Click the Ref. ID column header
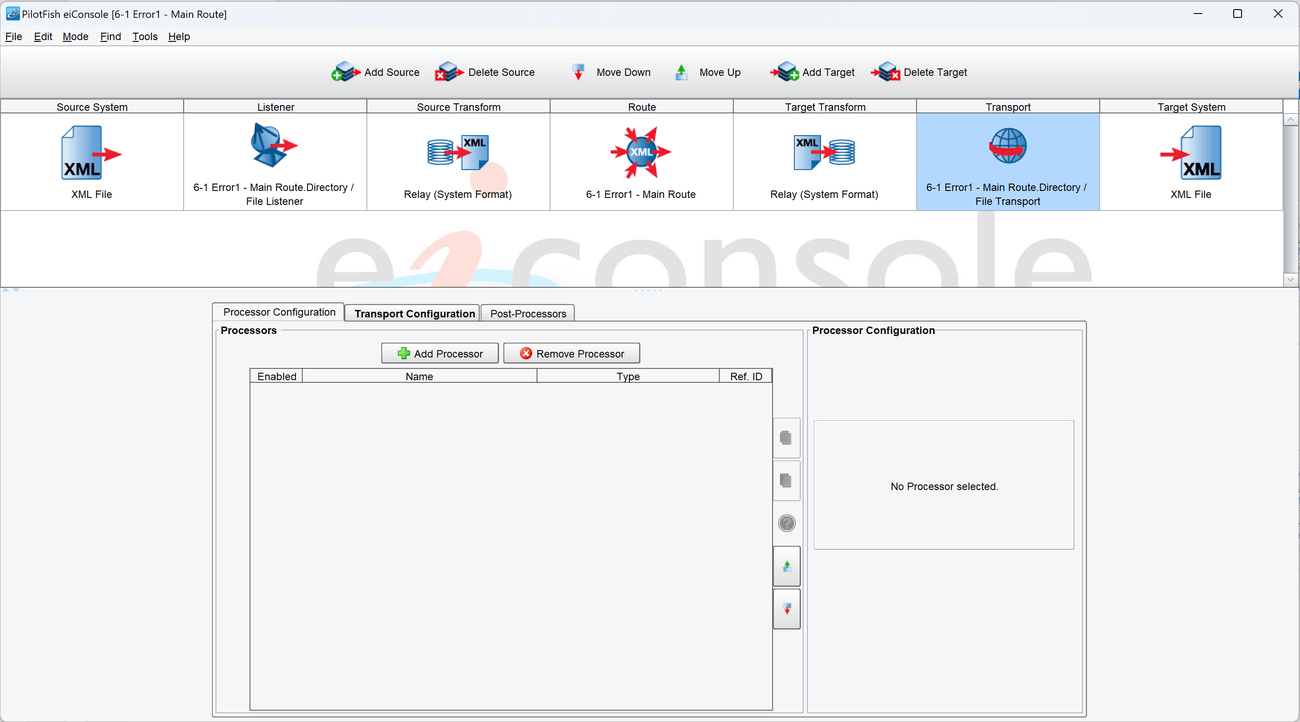Image resolution: width=1300 pixels, height=722 pixels. pyautogui.click(x=746, y=376)
